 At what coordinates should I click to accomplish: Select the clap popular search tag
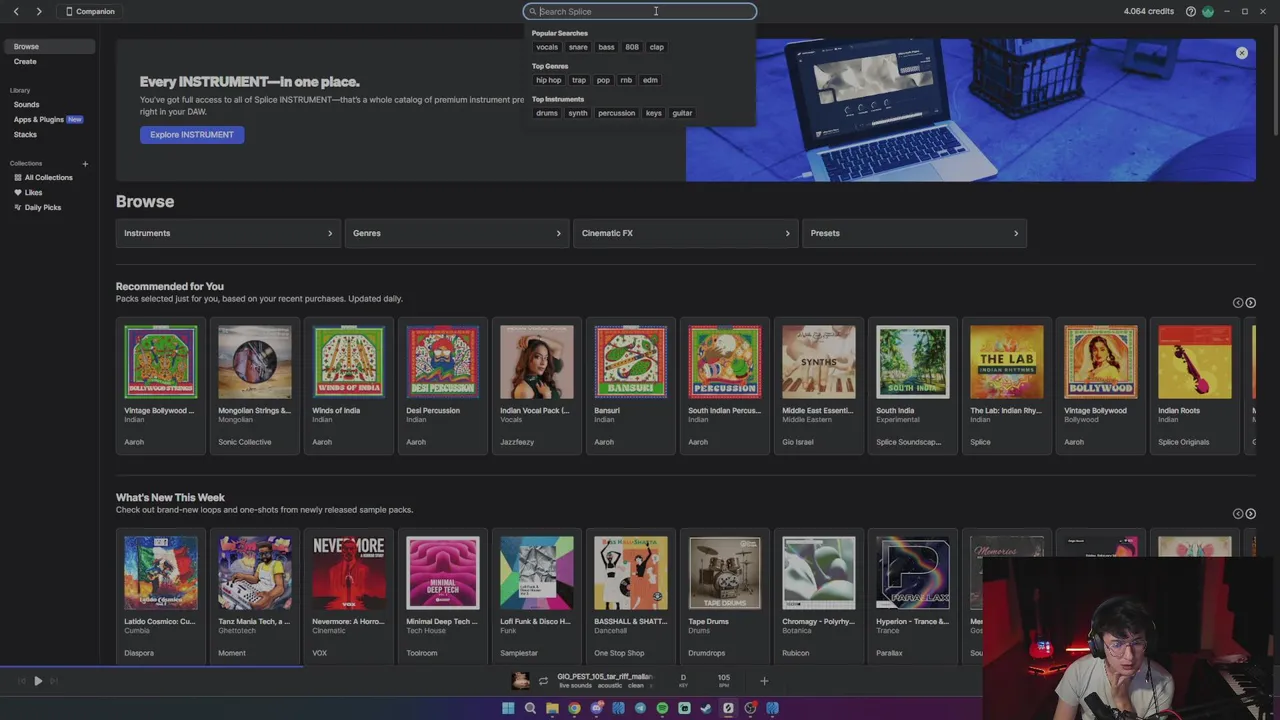click(656, 47)
